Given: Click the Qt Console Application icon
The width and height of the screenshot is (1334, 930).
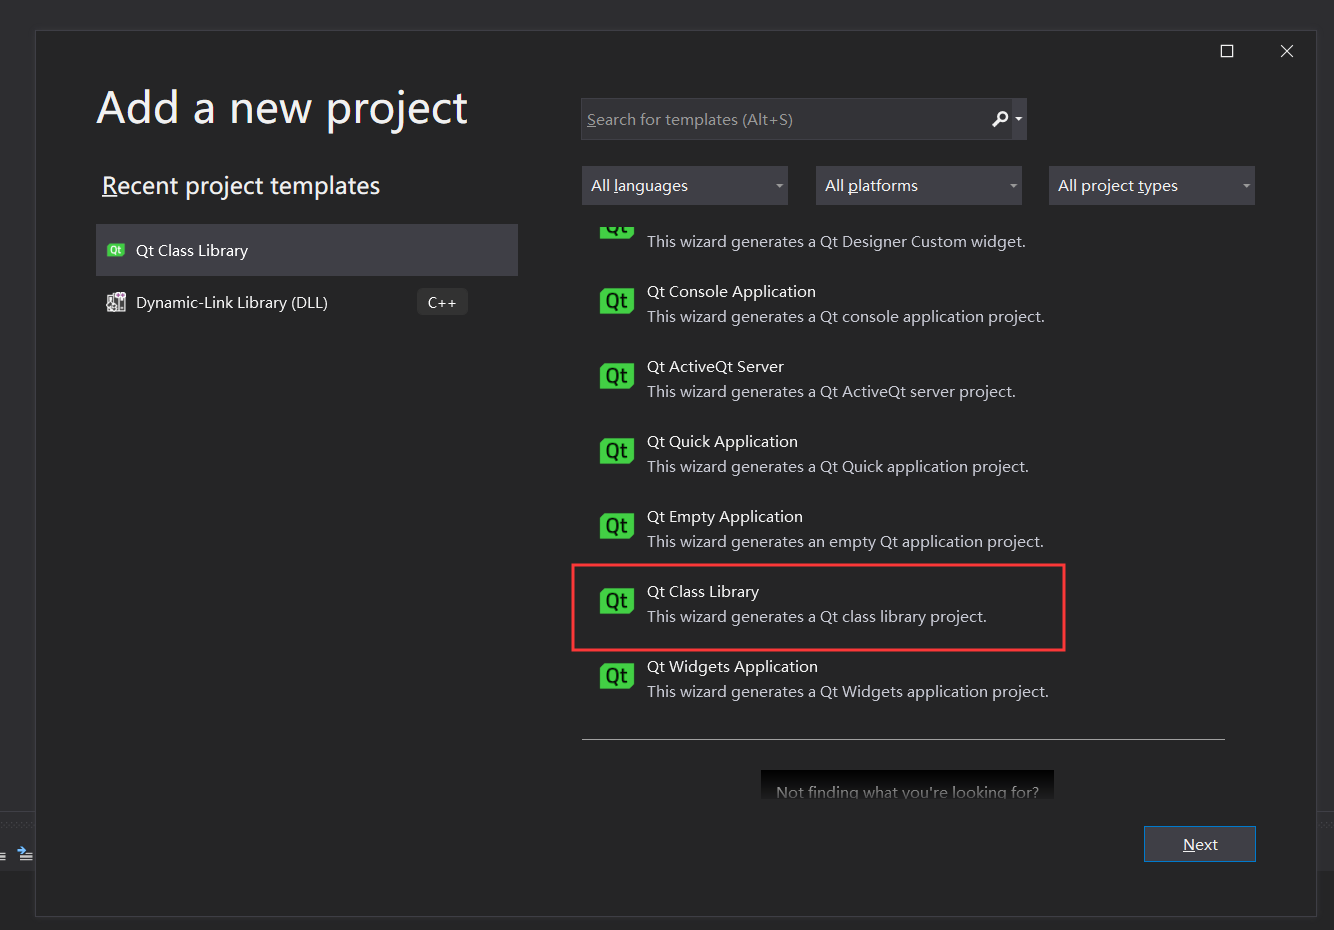Looking at the screenshot, I should click(616, 301).
